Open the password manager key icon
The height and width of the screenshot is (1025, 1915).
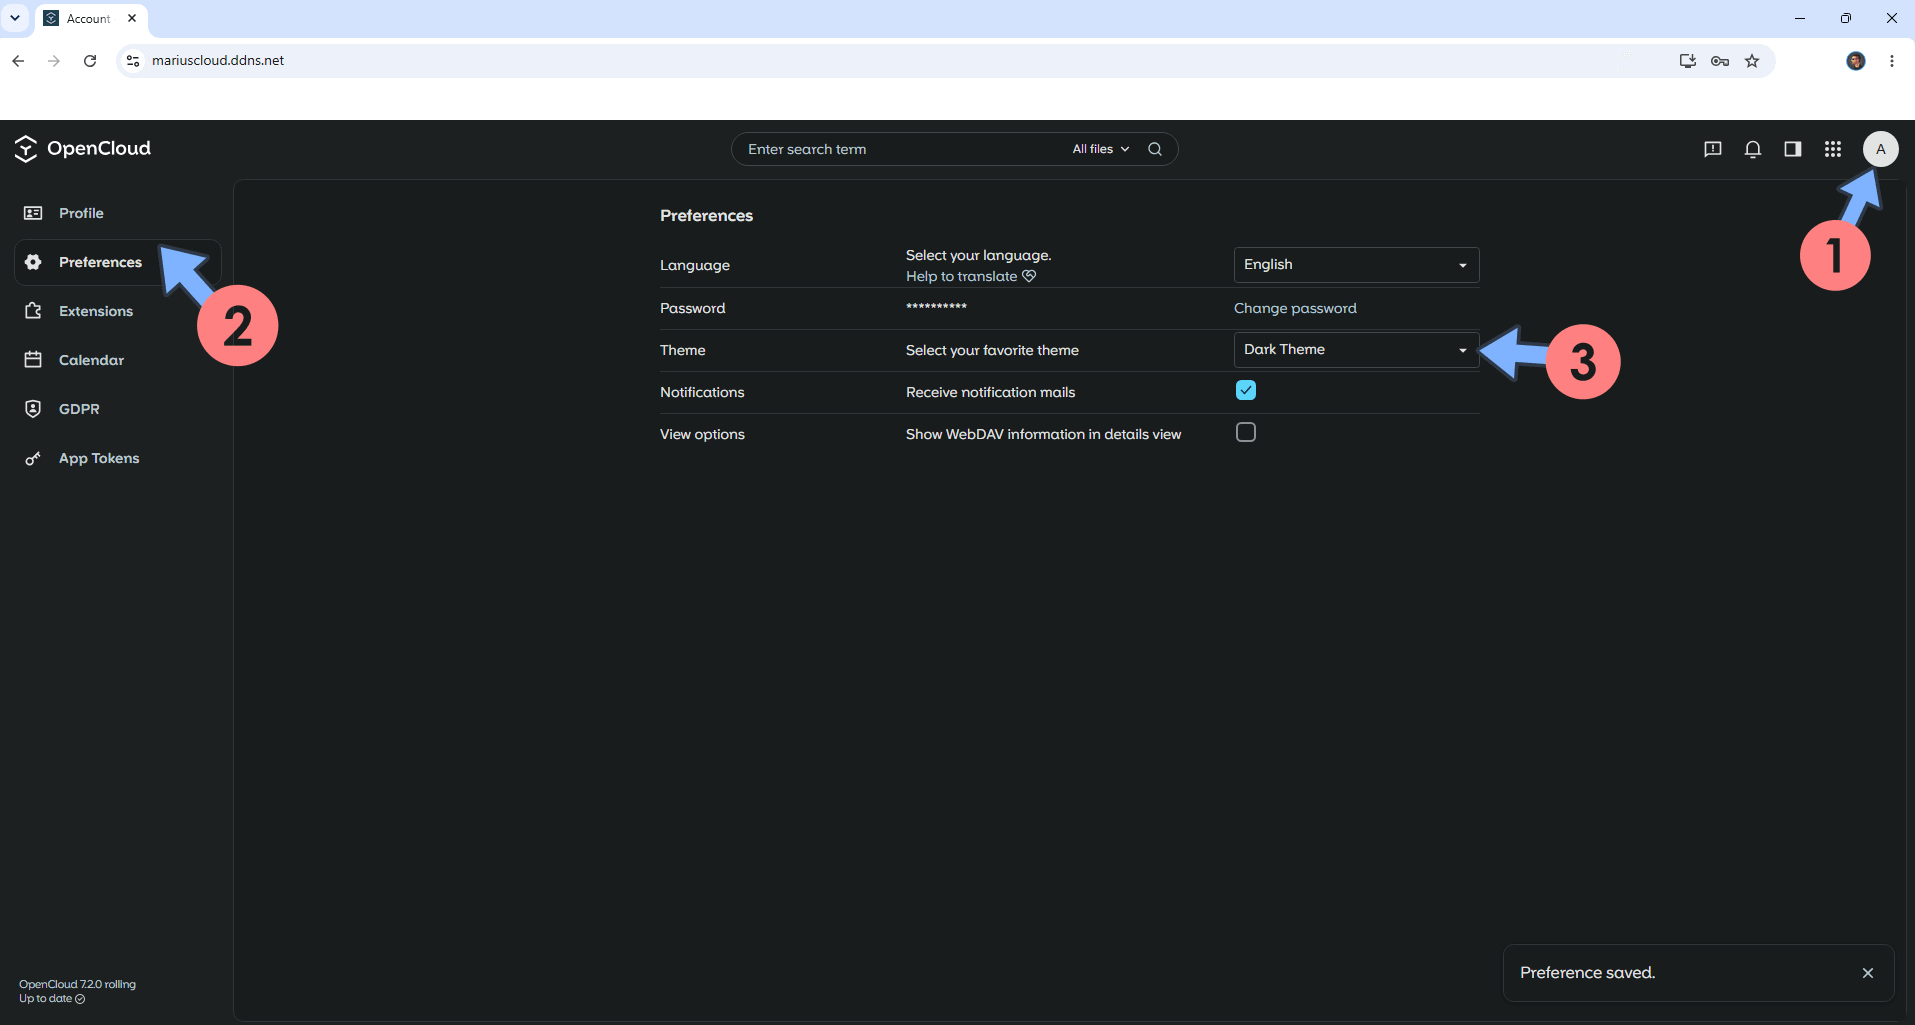pyautogui.click(x=1720, y=61)
